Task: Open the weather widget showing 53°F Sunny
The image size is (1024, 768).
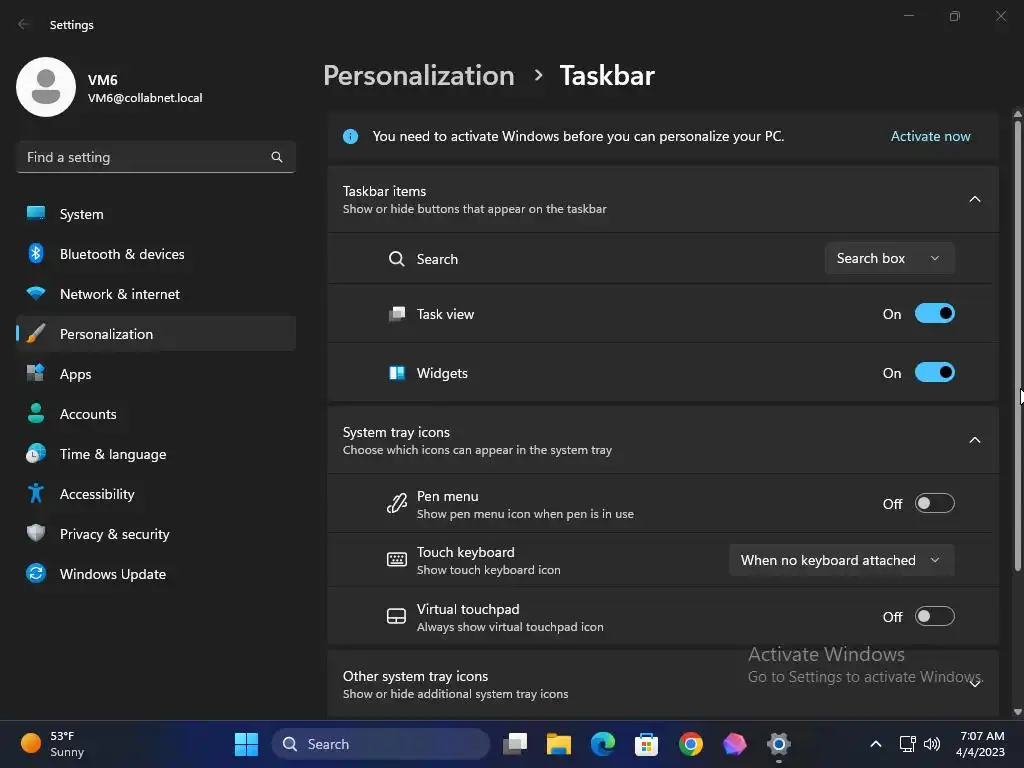Action: (x=53, y=744)
